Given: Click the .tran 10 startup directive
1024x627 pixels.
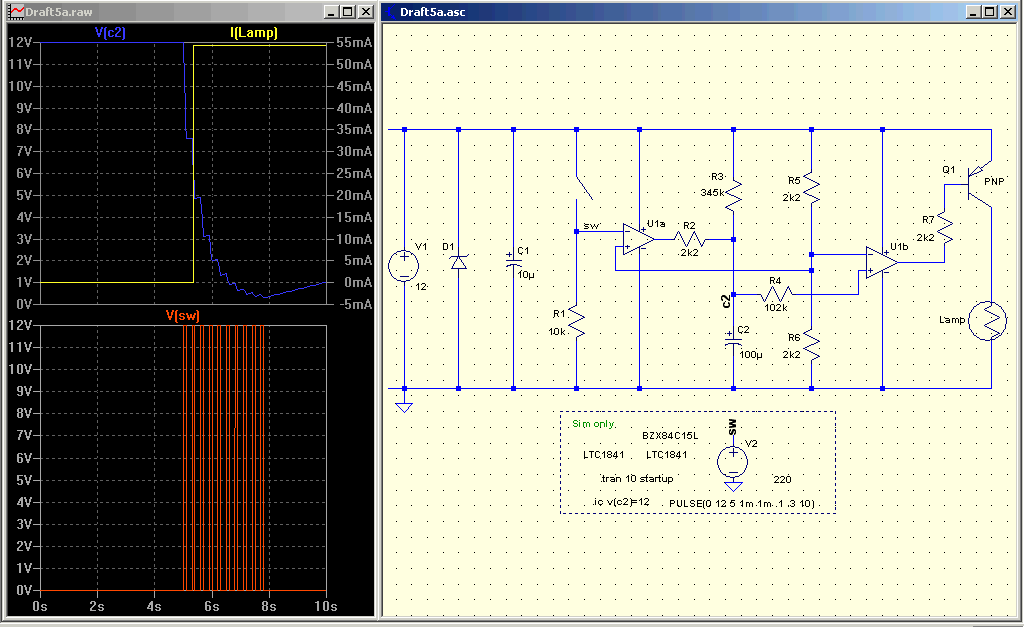Looking at the screenshot, I should [x=636, y=479].
